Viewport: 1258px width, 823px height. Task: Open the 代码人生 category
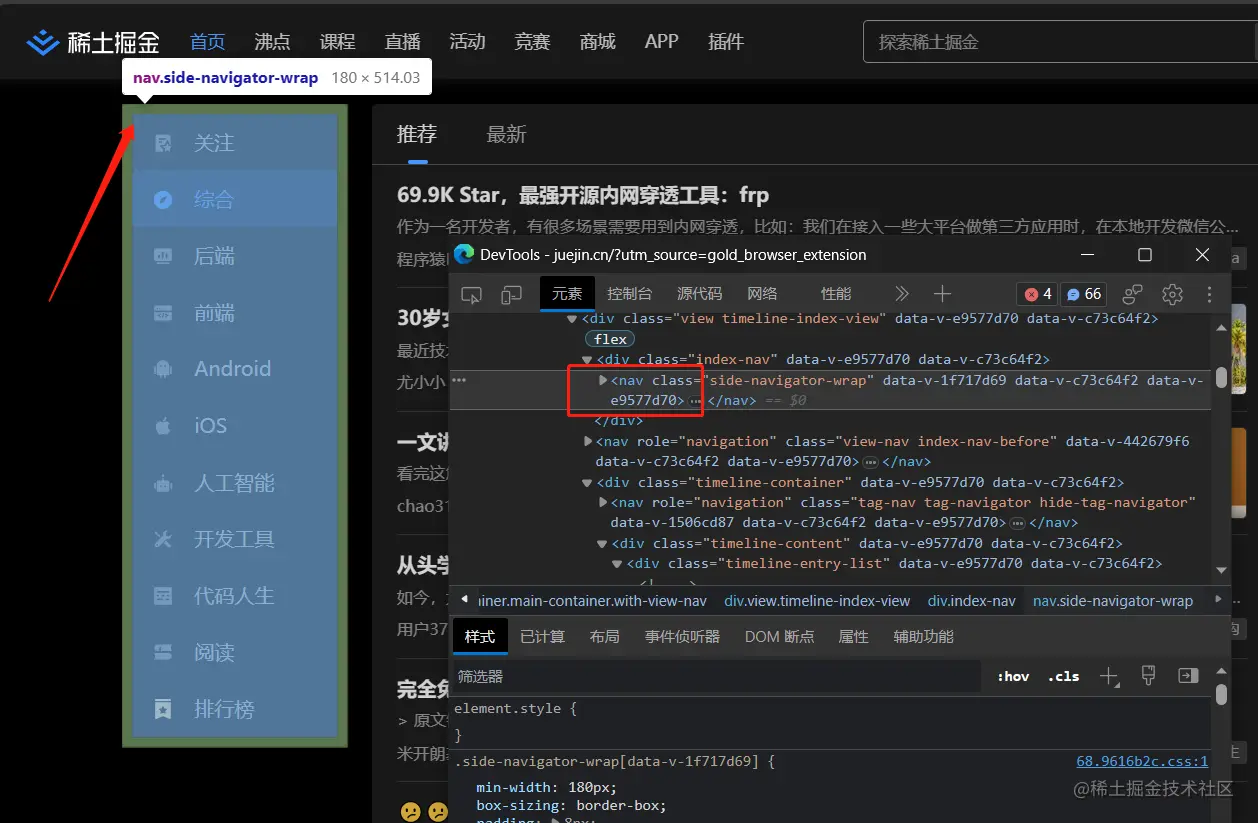pos(235,596)
